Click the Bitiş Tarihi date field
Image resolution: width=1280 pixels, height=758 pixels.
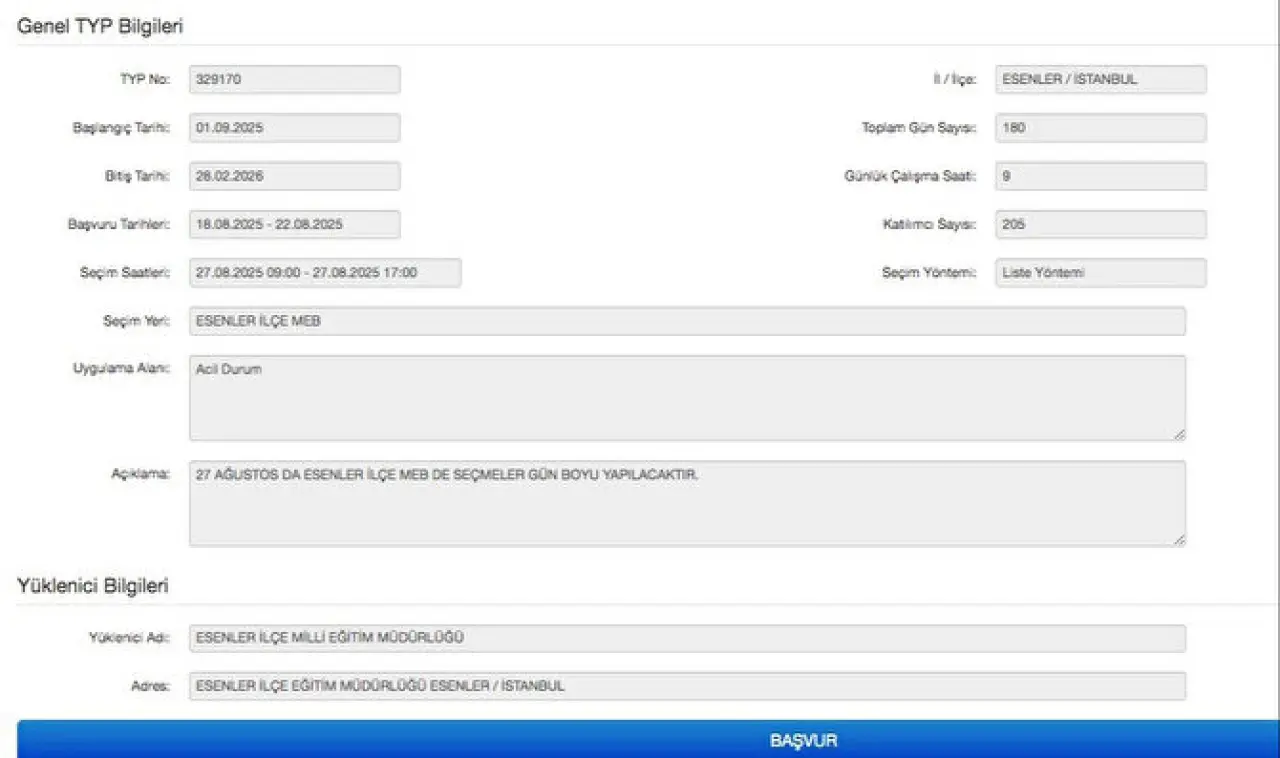(294, 176)
